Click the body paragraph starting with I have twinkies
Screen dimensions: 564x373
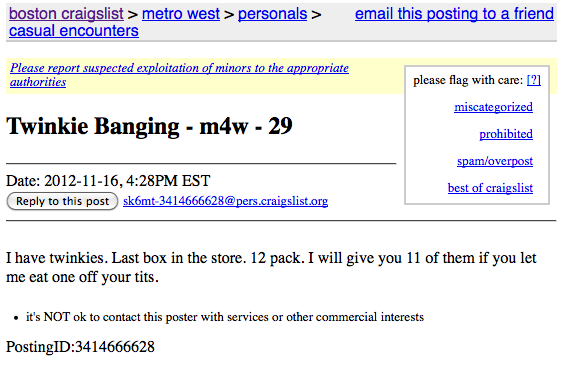(271, 268)
